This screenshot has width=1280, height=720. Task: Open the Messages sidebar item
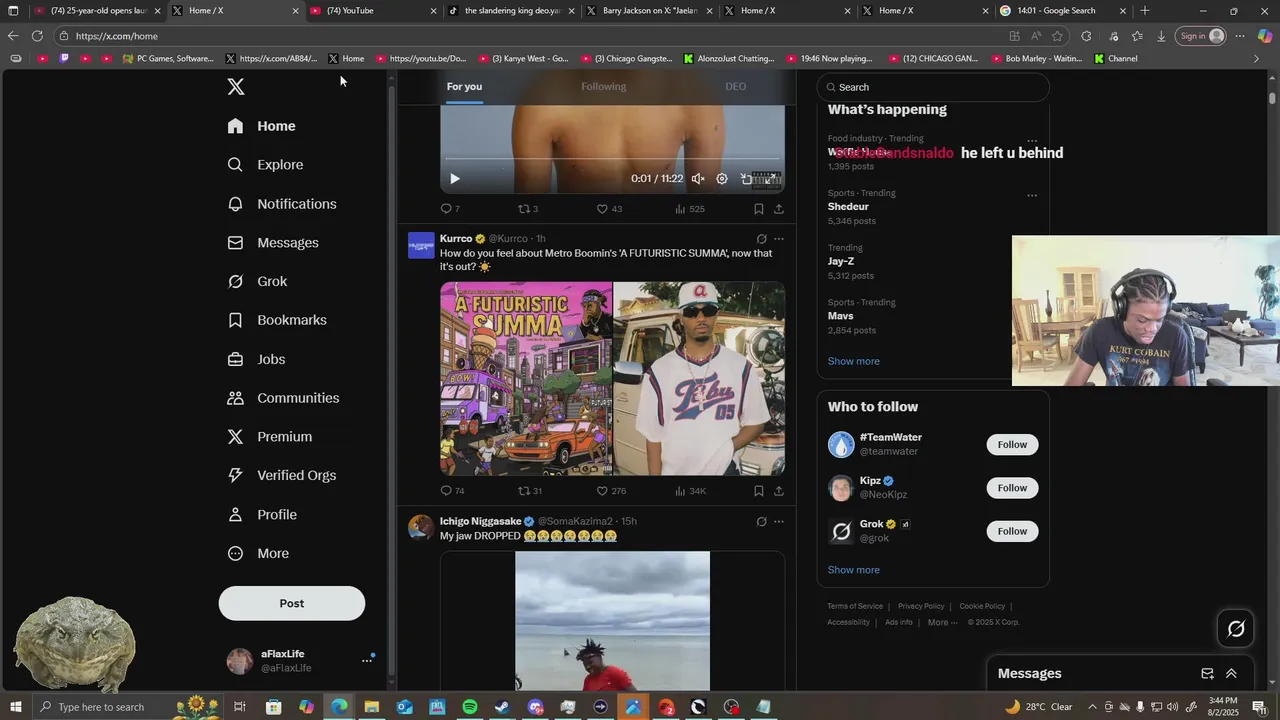274,243
